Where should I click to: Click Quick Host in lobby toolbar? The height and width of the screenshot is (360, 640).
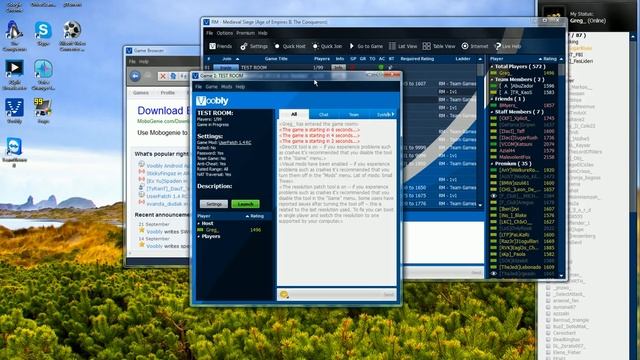coord(290,46)
